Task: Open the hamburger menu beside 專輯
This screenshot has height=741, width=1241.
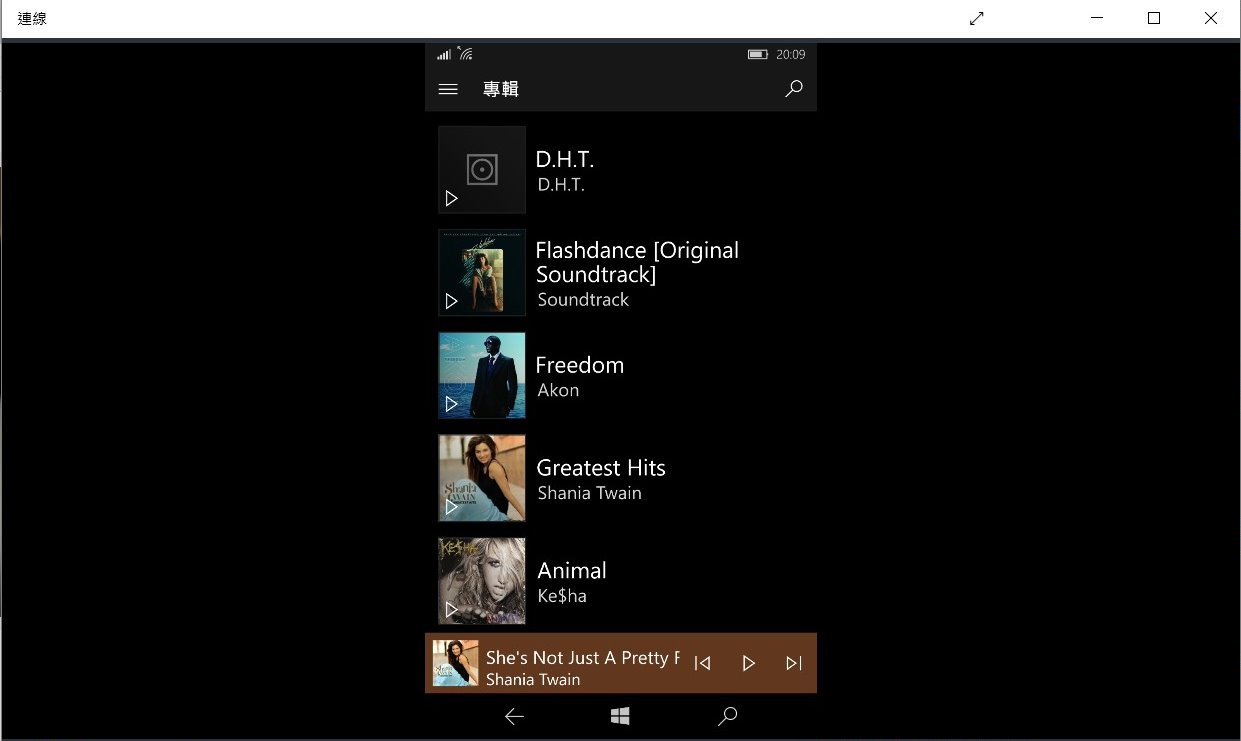Action: 448,89
